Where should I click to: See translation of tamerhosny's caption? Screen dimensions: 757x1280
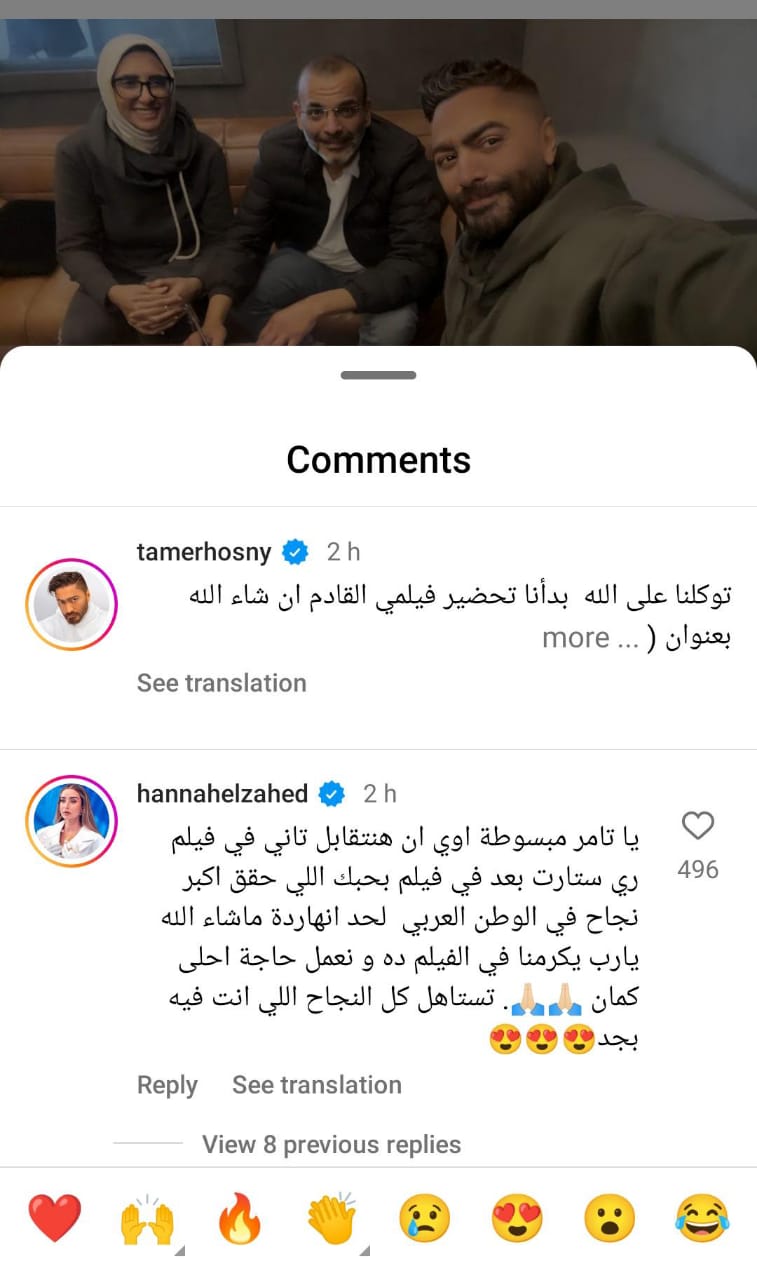pos(221,683)
